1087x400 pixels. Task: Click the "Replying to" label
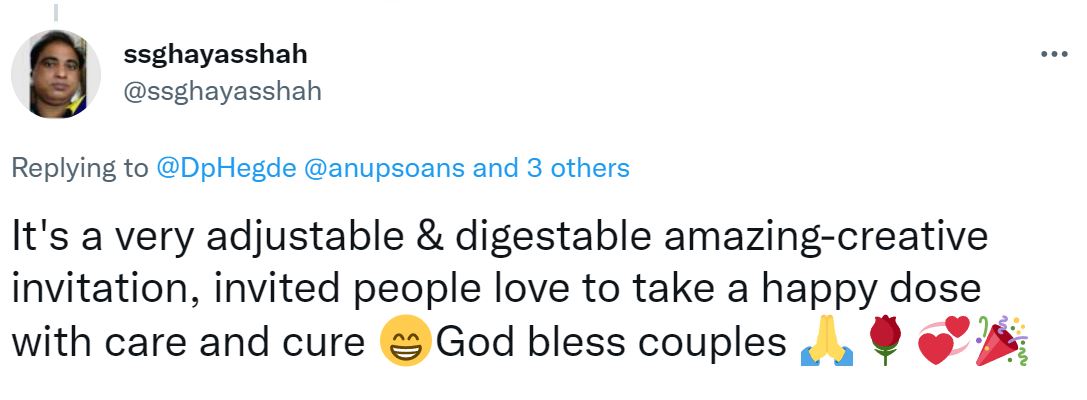point(79,167)
